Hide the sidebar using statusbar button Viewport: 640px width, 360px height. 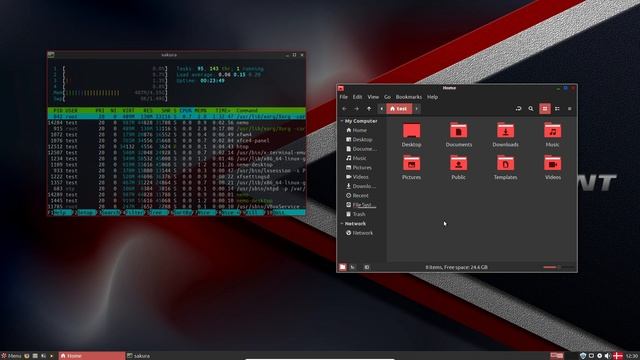click(367, 267)
